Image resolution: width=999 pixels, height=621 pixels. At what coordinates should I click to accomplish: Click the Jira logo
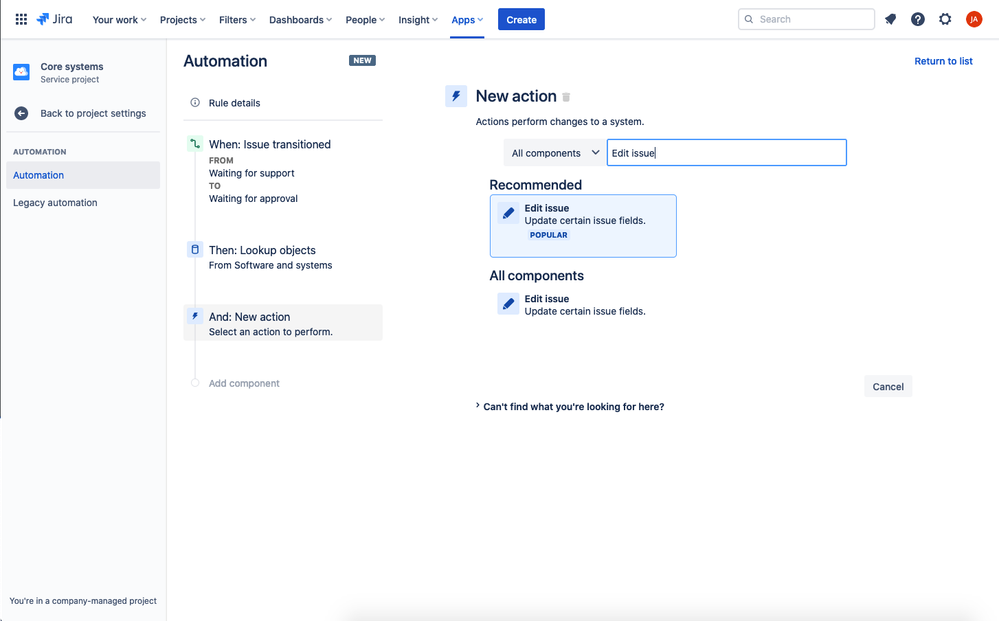(55, 19)
